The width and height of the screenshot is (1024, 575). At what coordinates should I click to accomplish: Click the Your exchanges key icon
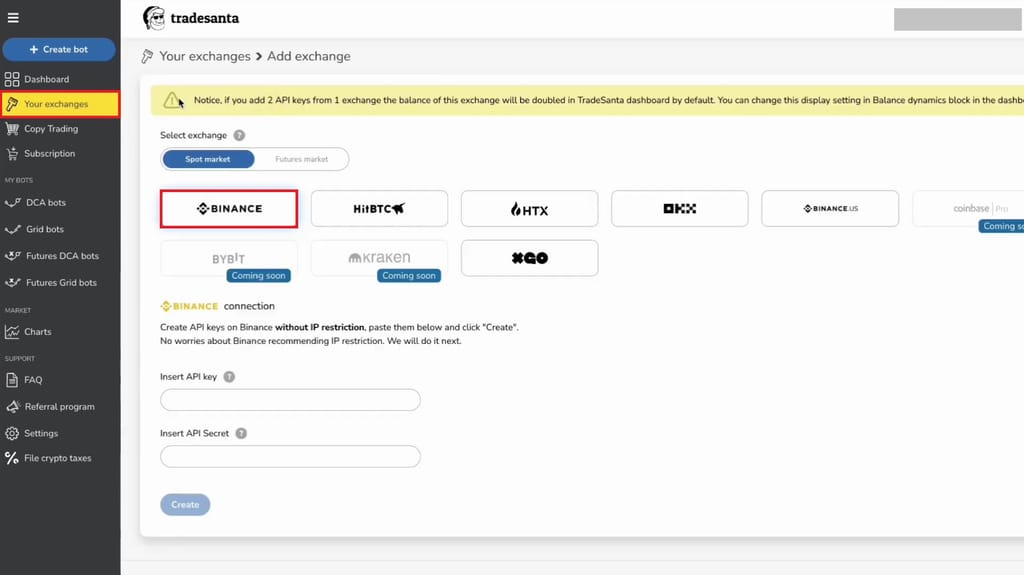pos(12,104)
